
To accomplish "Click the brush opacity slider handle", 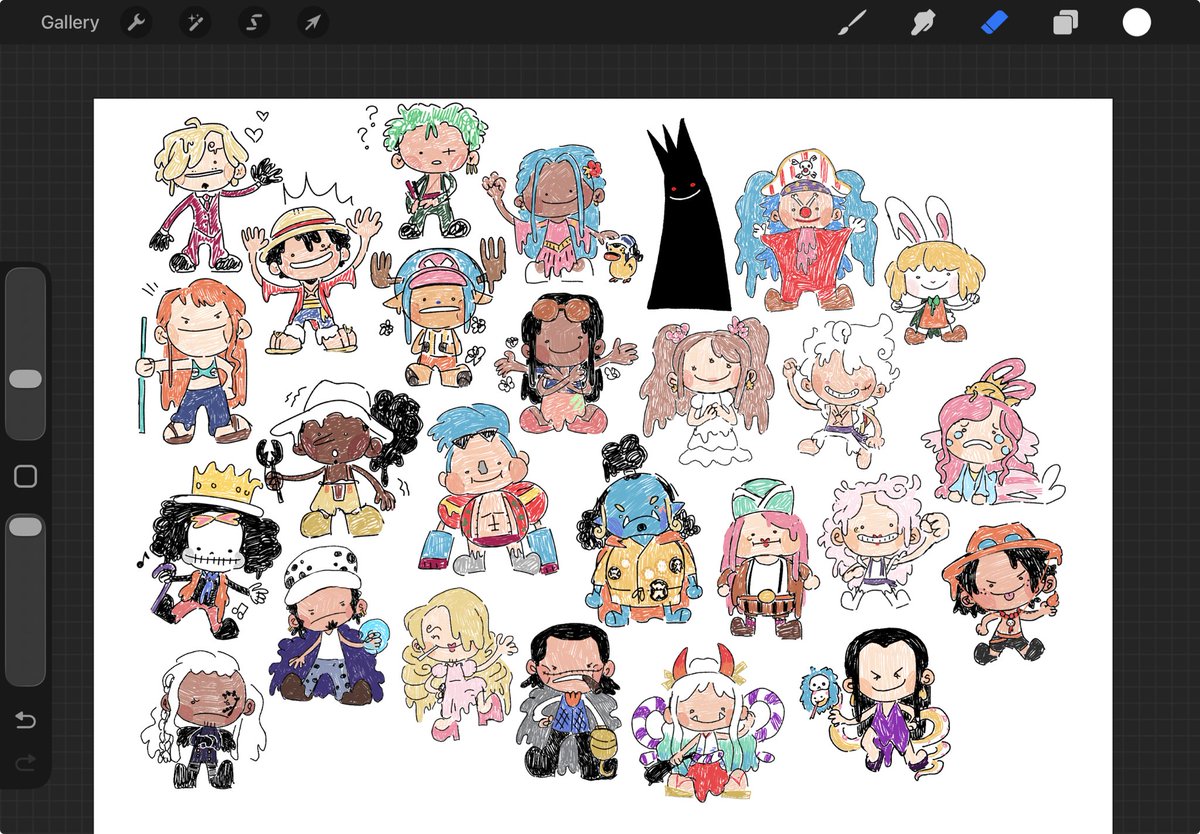I will [x=25, y=527].
